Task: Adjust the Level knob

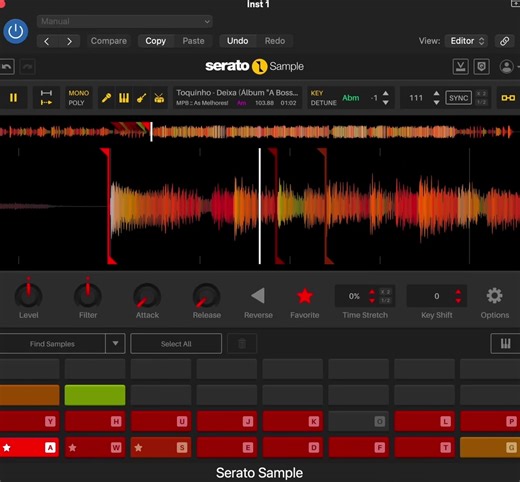Action: pyautogui.click(x=29, y=296)
